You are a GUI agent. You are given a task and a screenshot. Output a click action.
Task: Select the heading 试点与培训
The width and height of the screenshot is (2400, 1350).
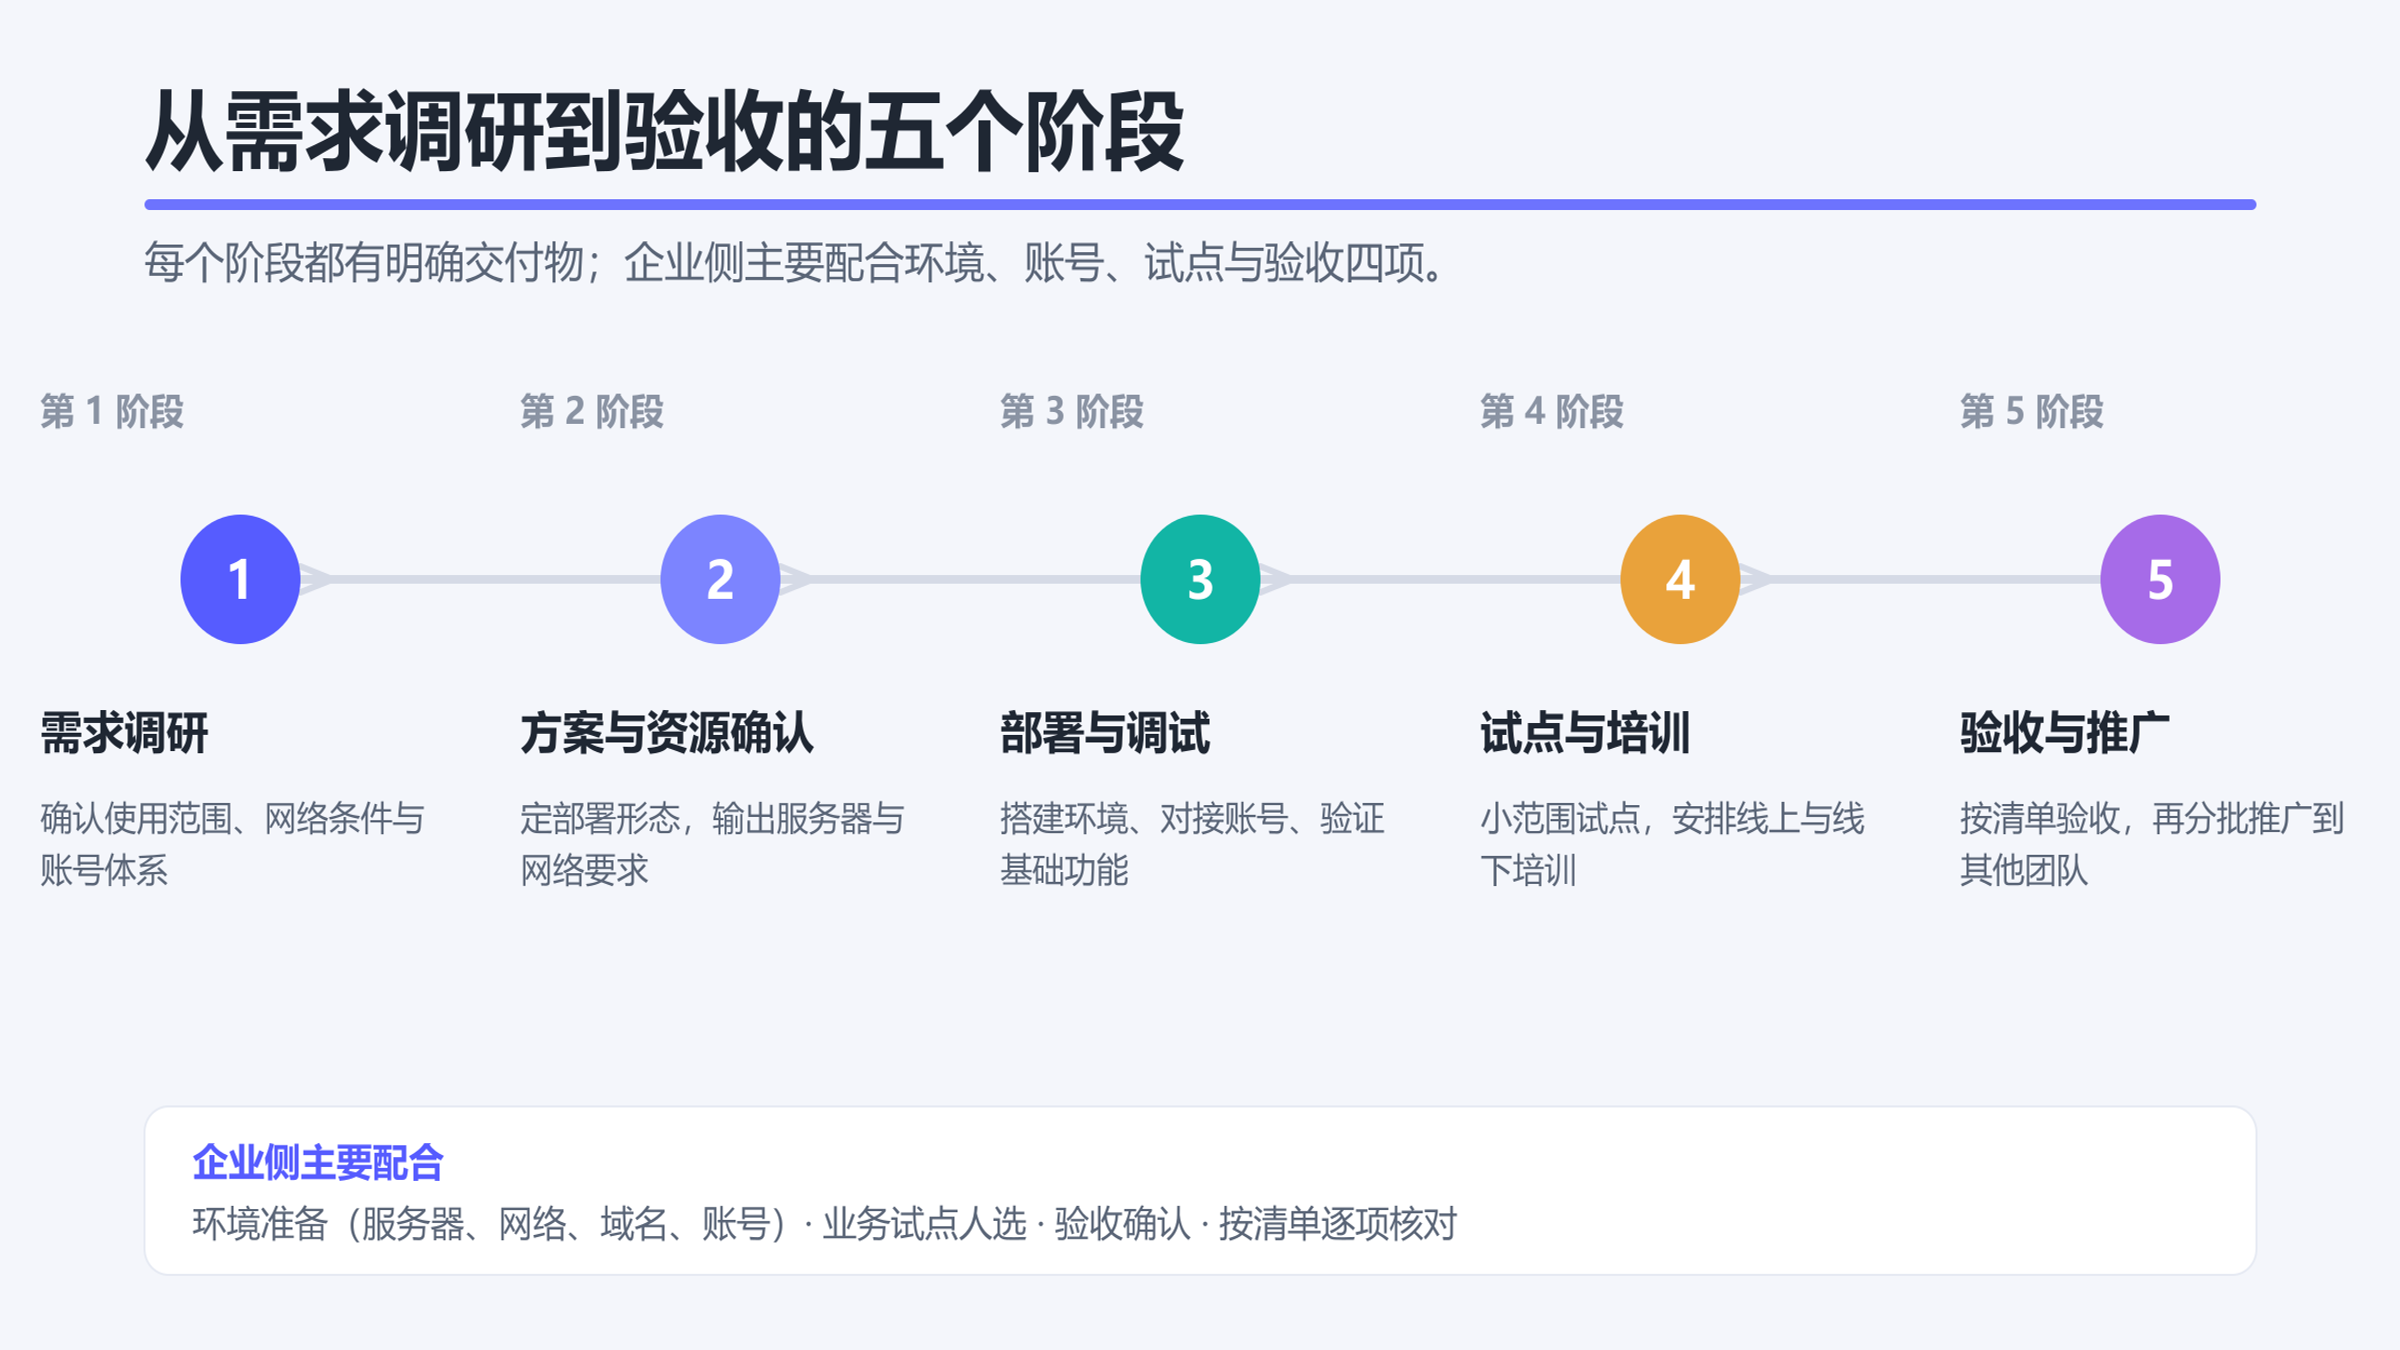pos(1585,733)
